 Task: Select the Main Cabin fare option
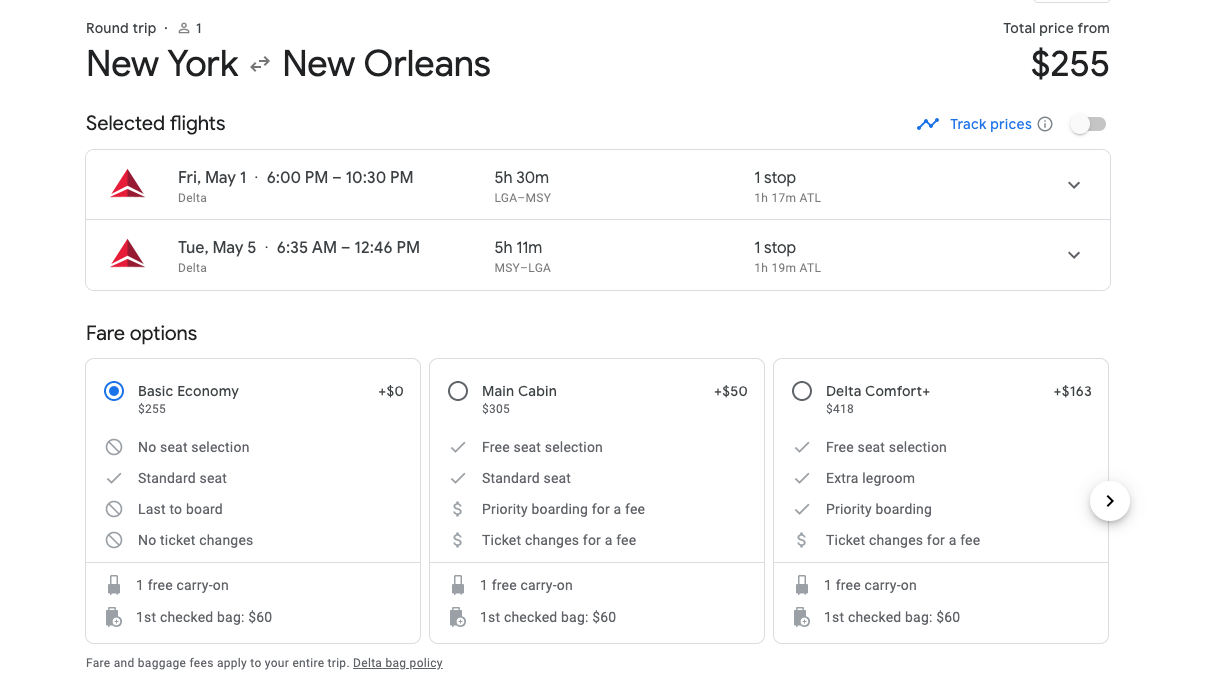pyautogui.click(x=458, y=391)
